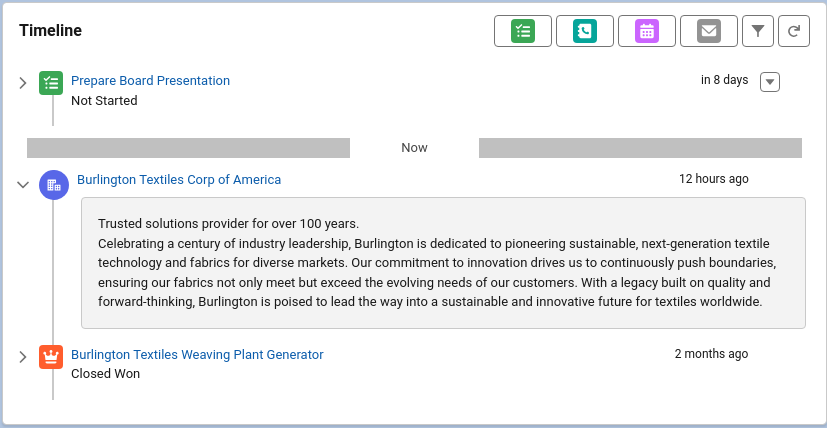Click the '12 hours ago' timestamp
827x428 pixels.
pos(713,180)
